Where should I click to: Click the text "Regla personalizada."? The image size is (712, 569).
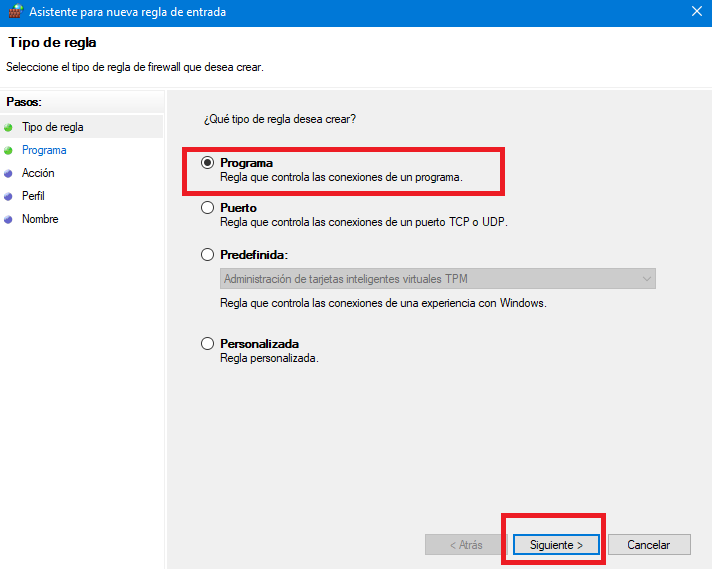tap(269, 358)
